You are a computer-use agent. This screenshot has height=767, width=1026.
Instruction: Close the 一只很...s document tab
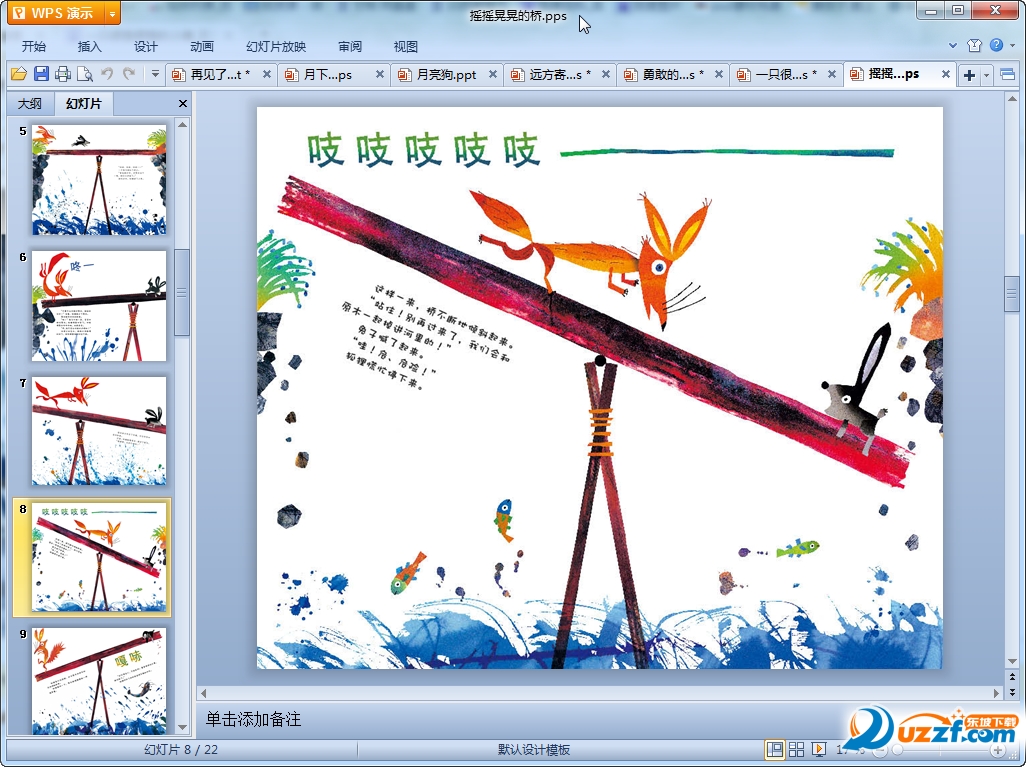click(832, 75)
